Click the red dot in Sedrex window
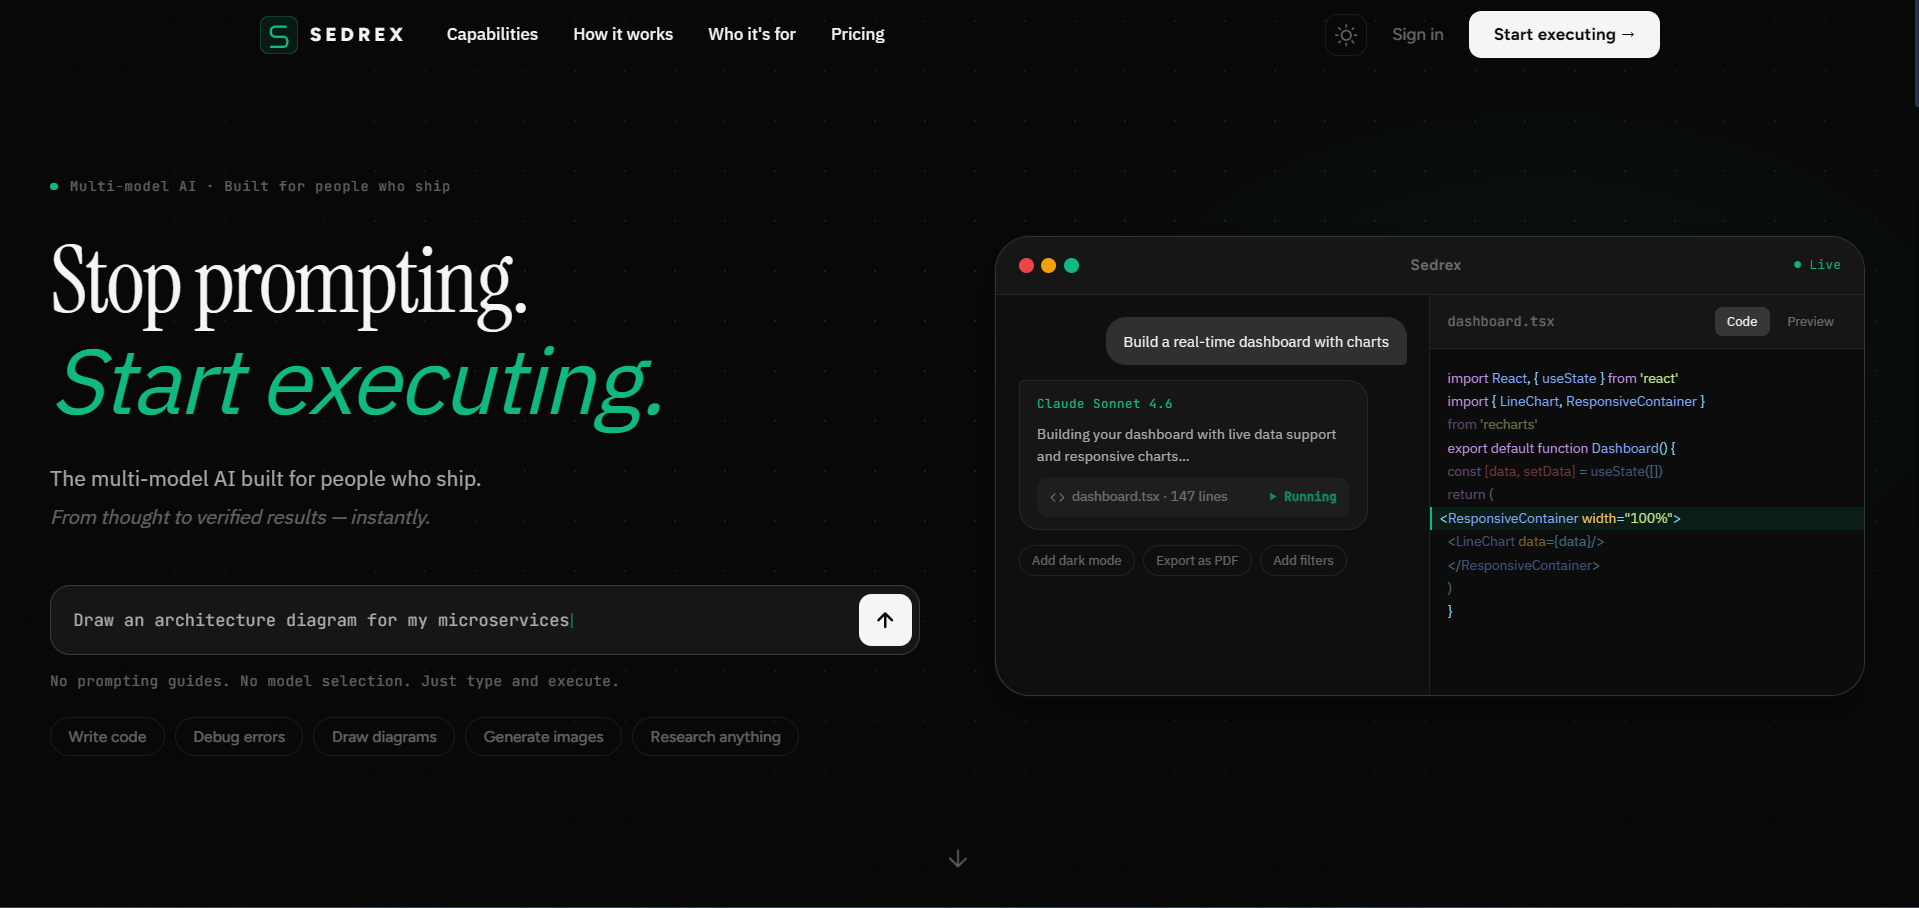 [x=1026, y=265]
